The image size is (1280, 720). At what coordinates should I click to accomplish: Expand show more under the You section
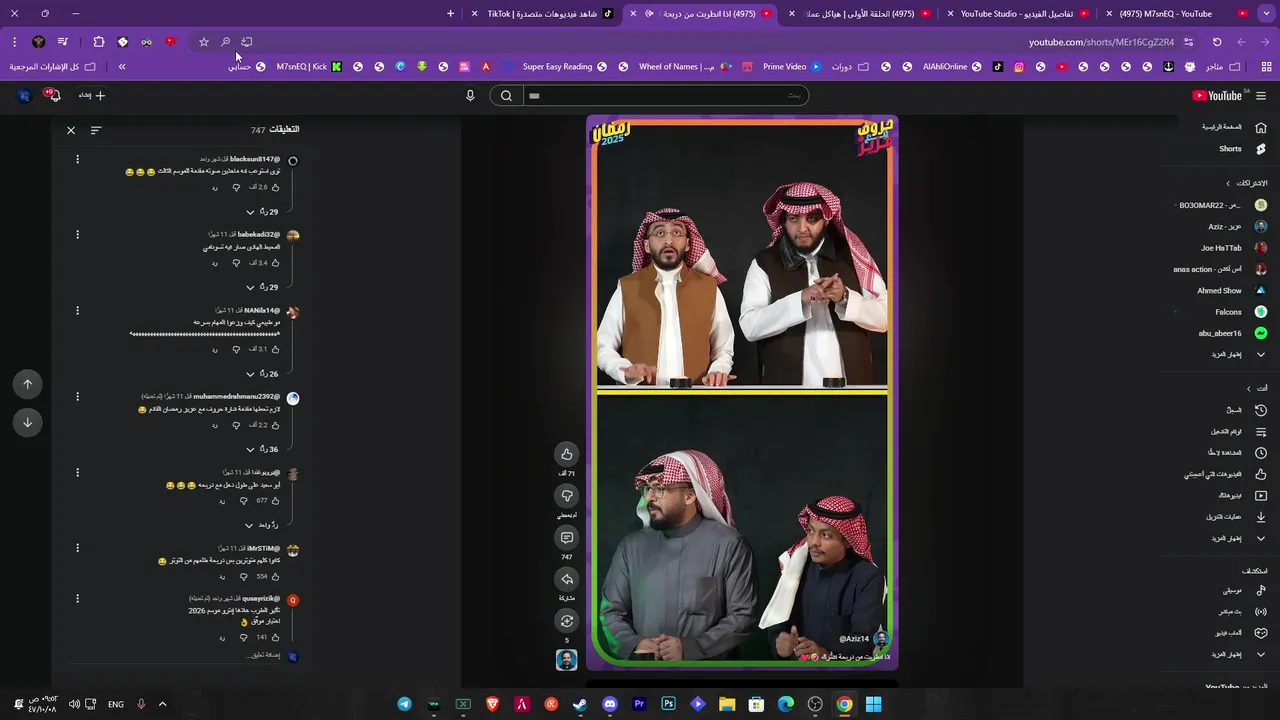click(1237, 538)
